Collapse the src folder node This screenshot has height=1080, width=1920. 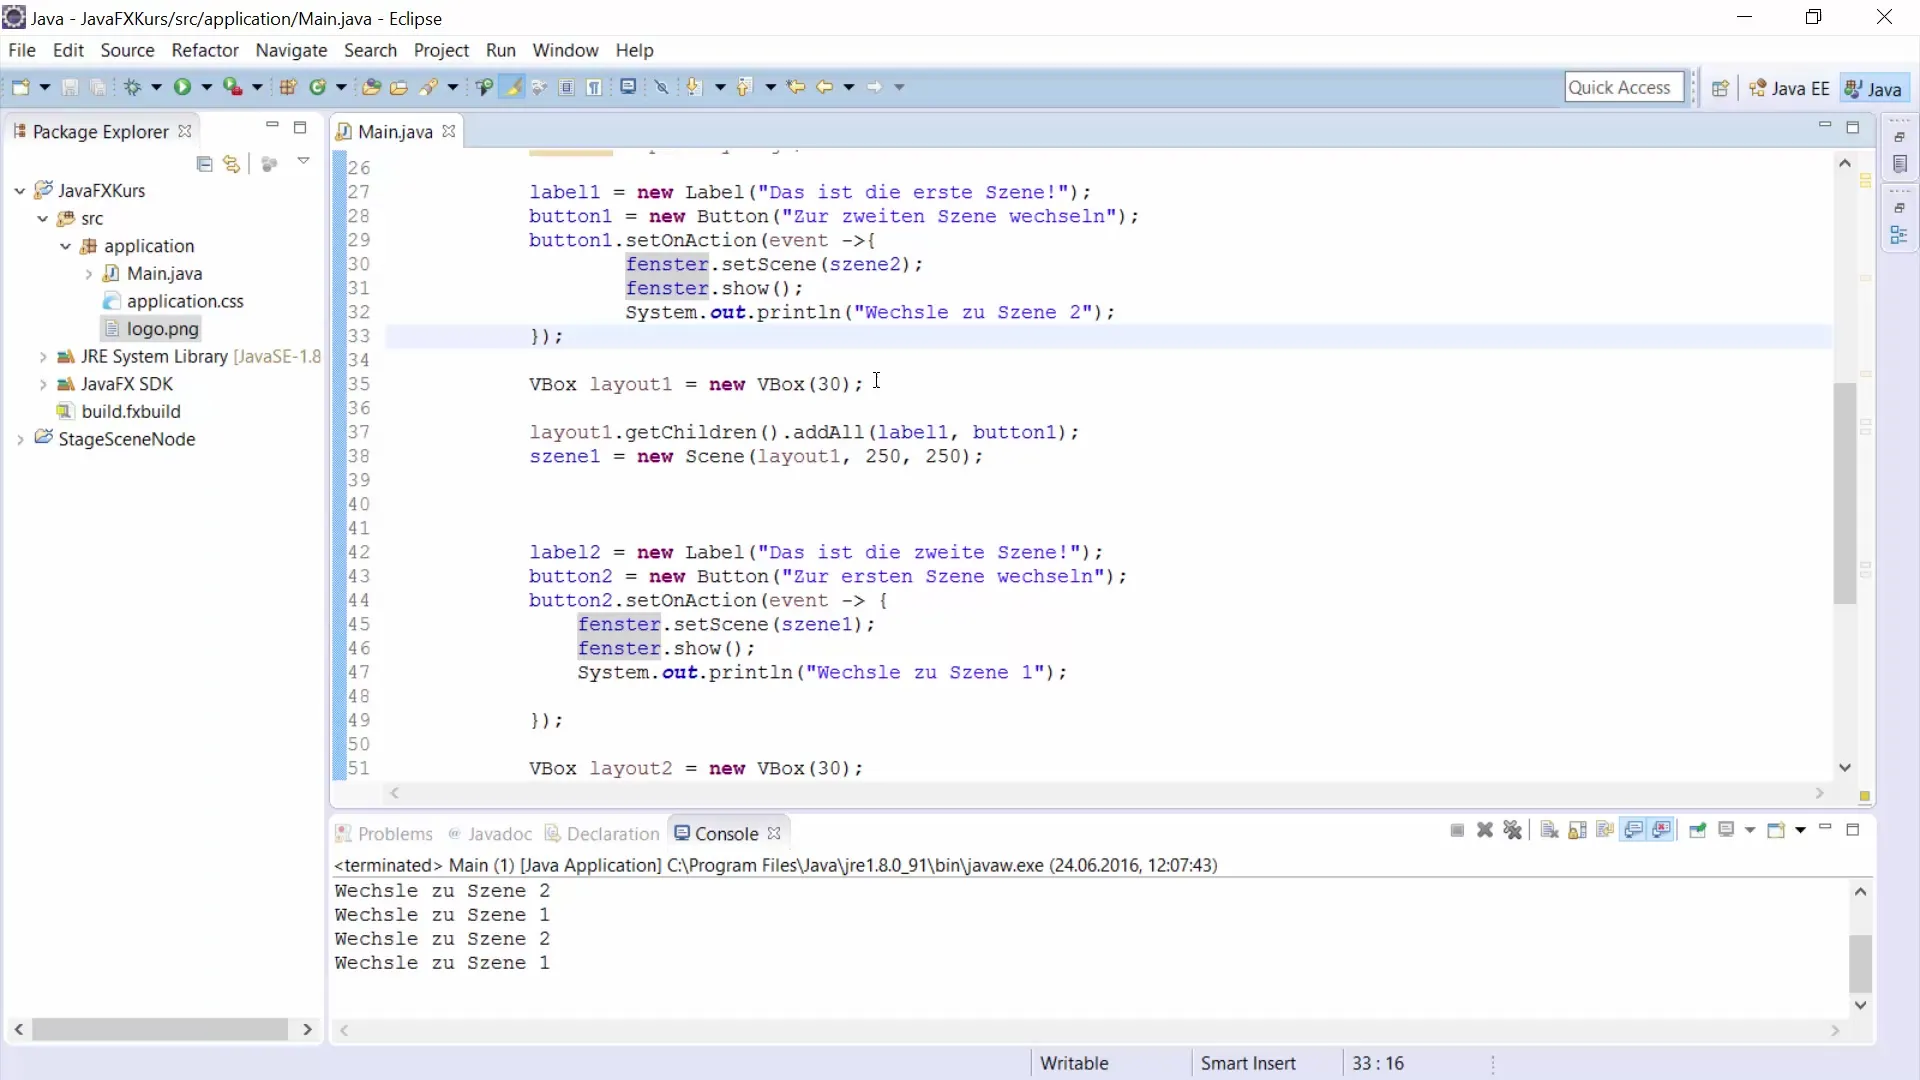(x=42, y=218)
